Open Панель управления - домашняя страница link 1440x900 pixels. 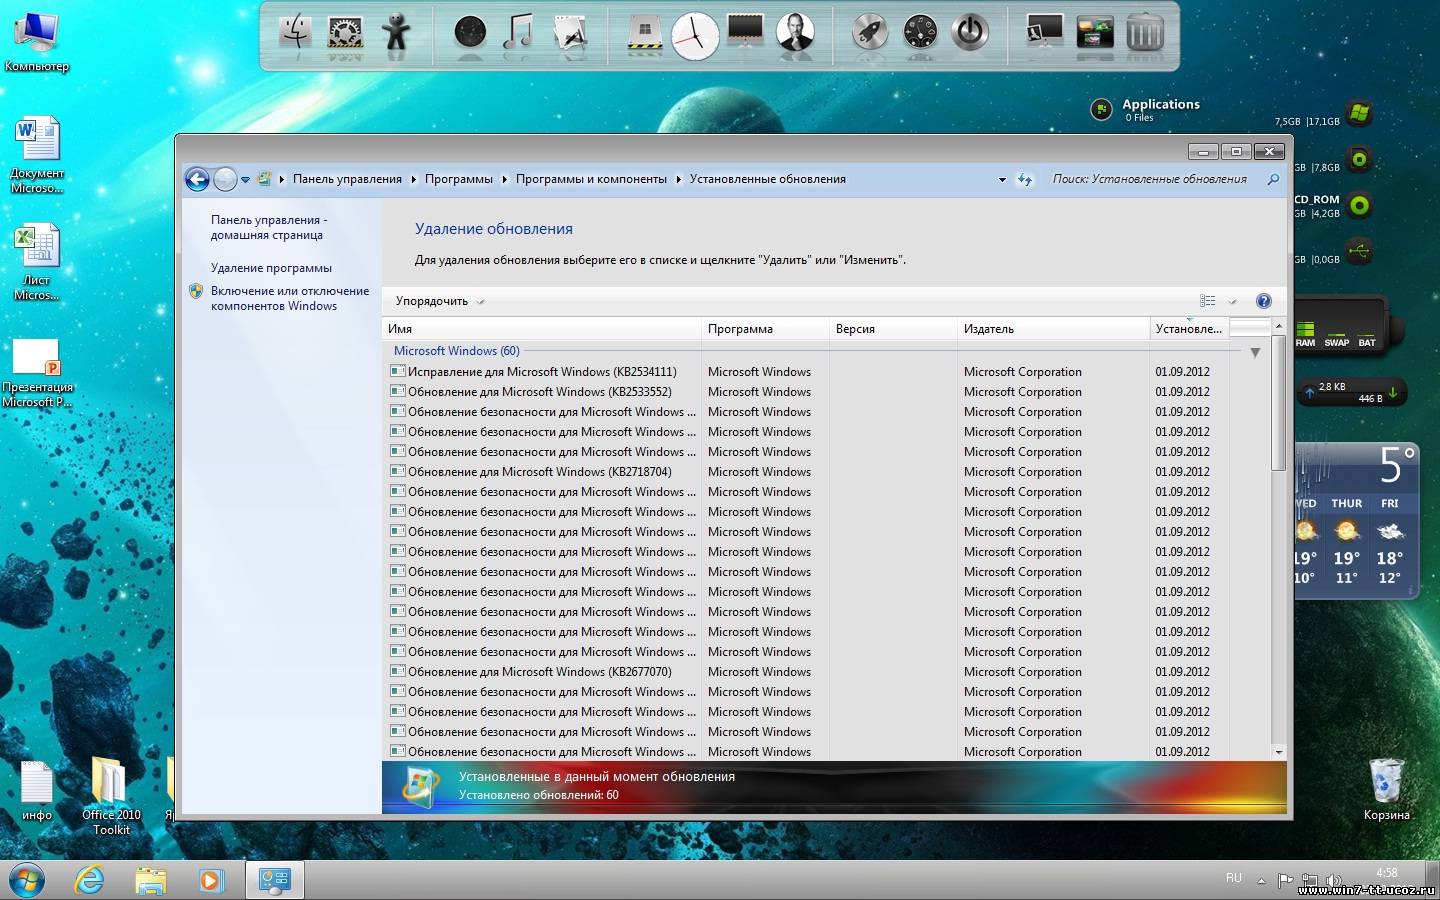269,227
